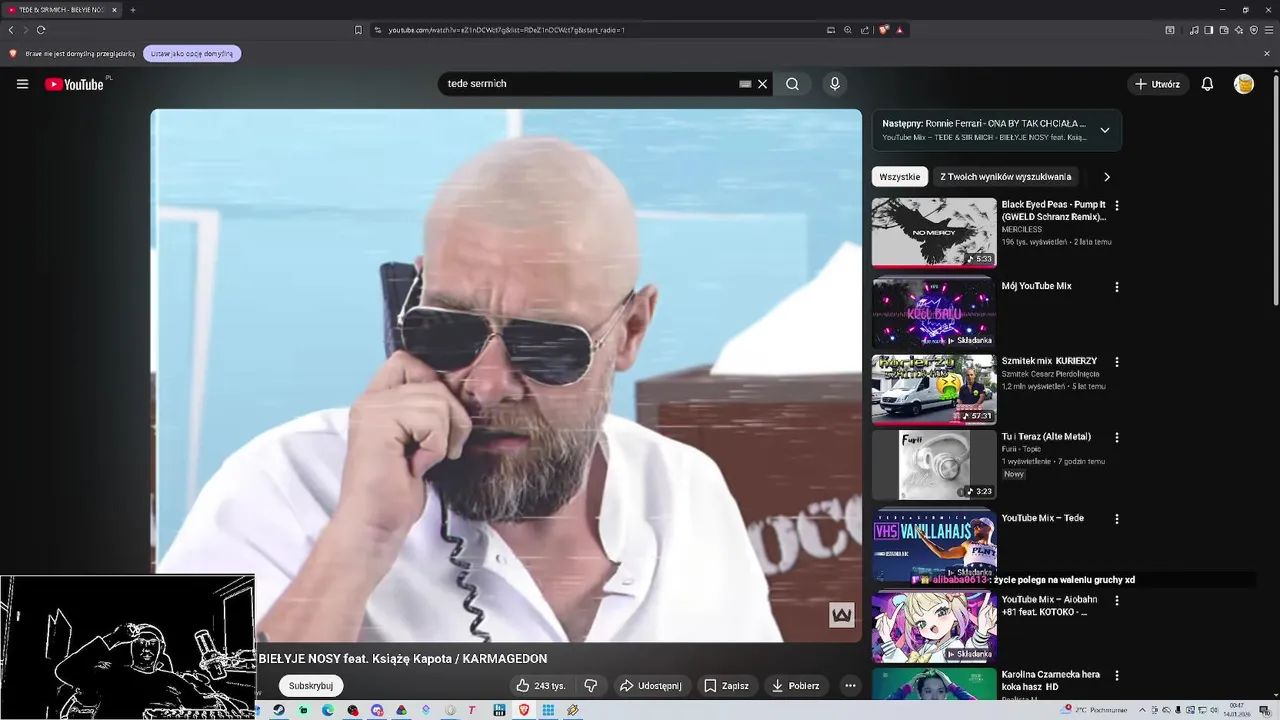Subscribe with the Subskrybuj button
Screen dimensions: 1280x720
(x=311, y=686)
